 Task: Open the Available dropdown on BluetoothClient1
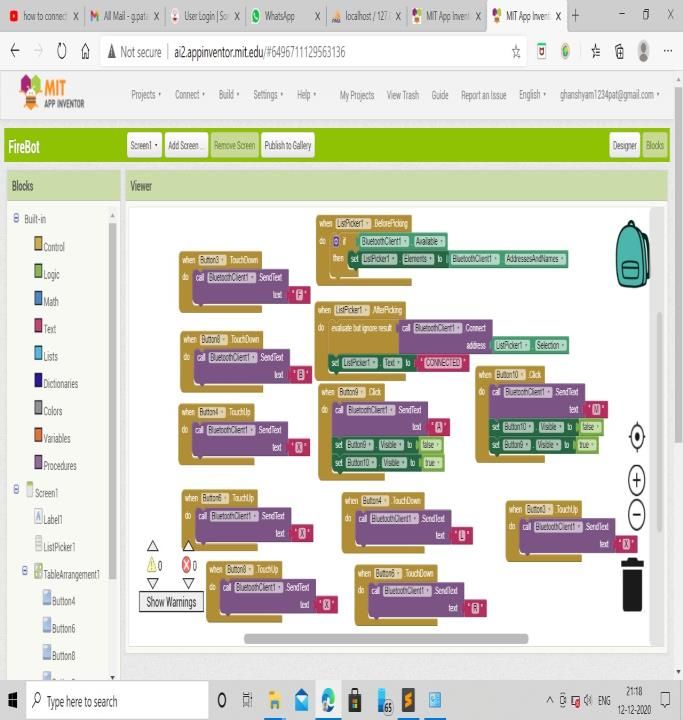(429, 241)
